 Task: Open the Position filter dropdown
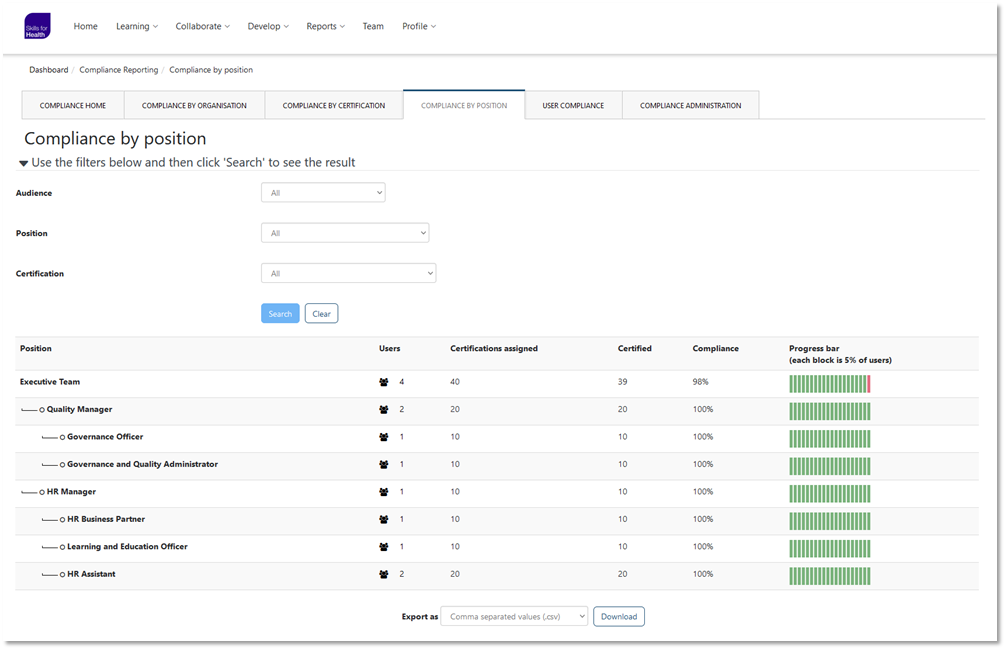tap(345, 233)
